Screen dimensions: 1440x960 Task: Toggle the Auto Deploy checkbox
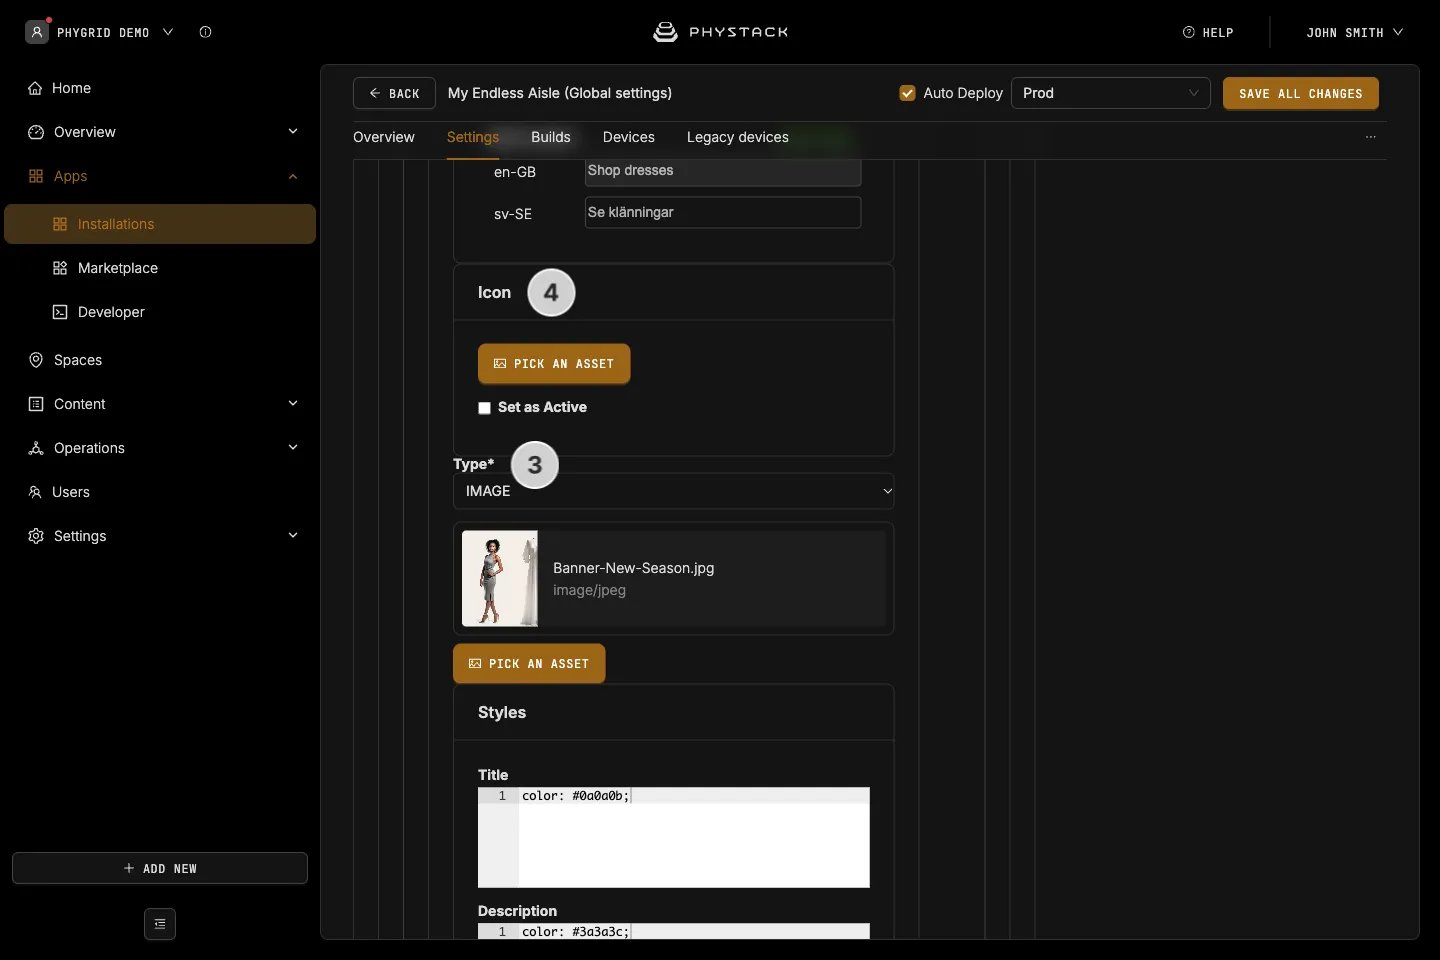908,93
